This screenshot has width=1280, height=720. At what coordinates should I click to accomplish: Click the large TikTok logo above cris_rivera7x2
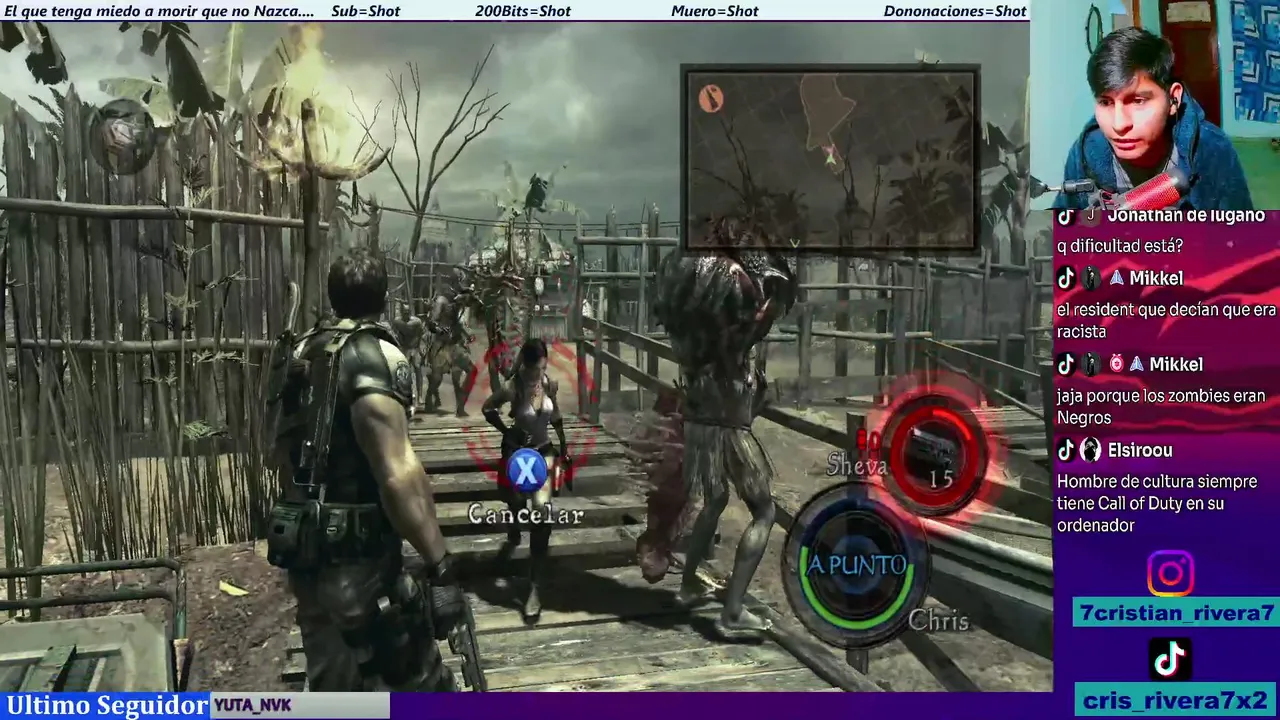click(x=1170, y=659)
